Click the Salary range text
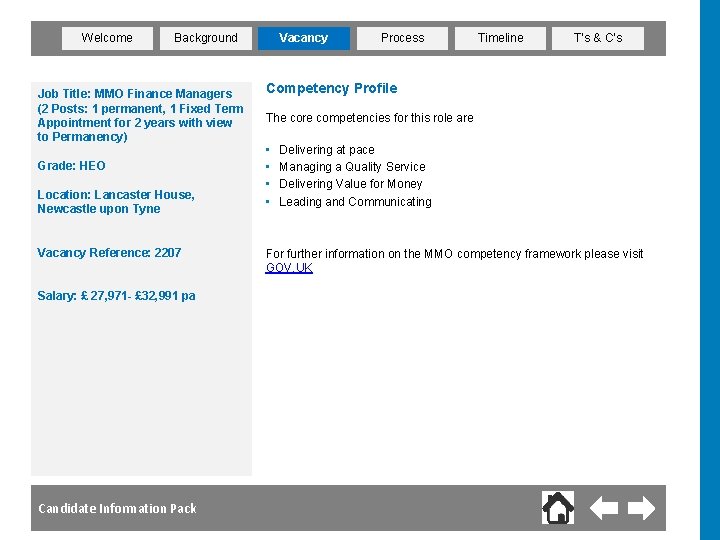 116,296
